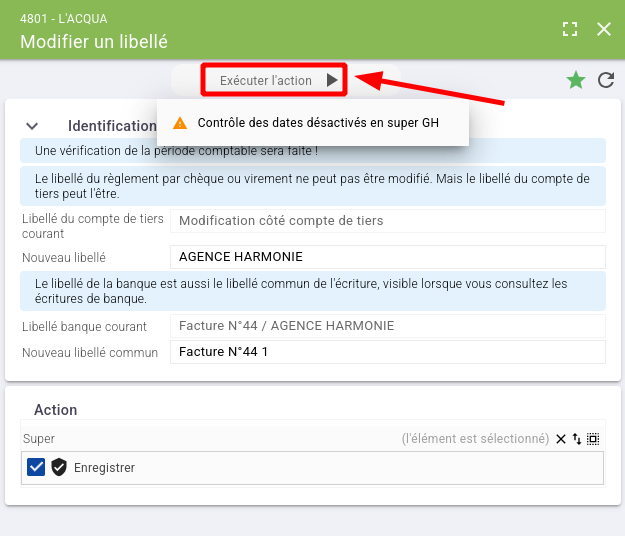
Task: Collapse the Identification section chevron
Action: tap(32, 126)
